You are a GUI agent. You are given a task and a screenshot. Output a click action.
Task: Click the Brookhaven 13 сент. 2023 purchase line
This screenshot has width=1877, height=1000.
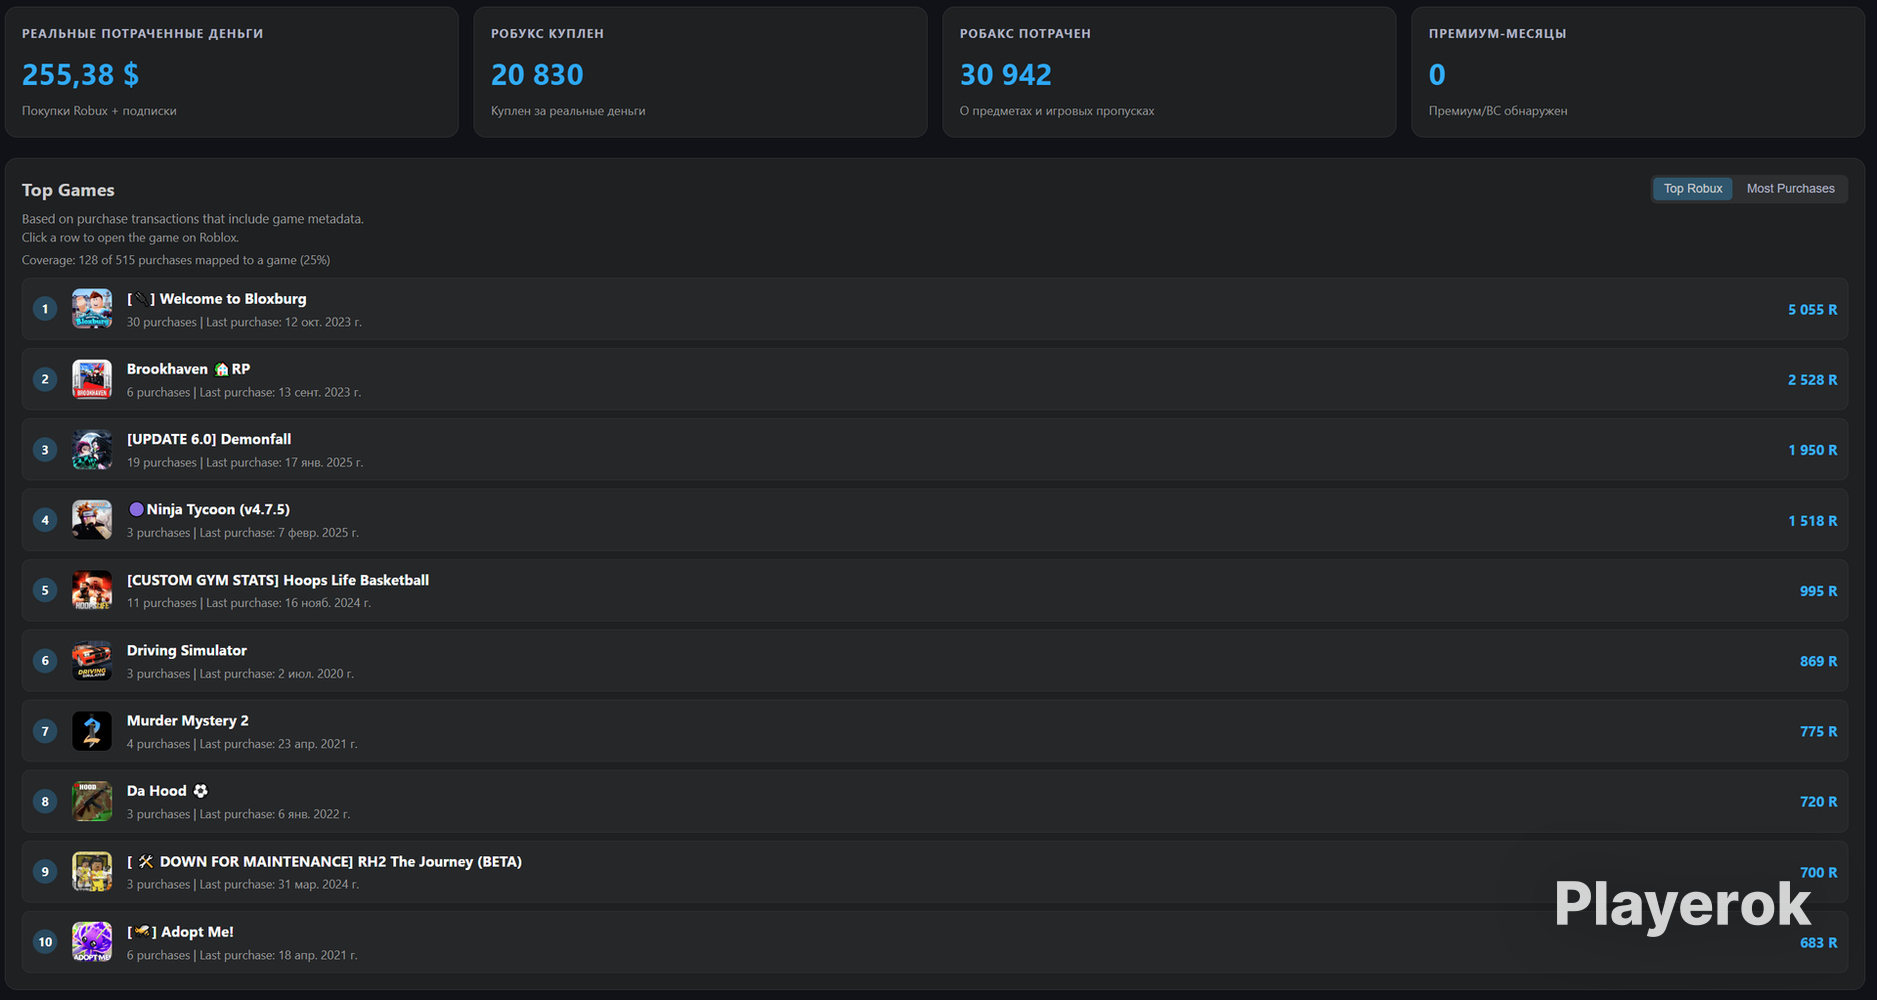tap(244, 392)
